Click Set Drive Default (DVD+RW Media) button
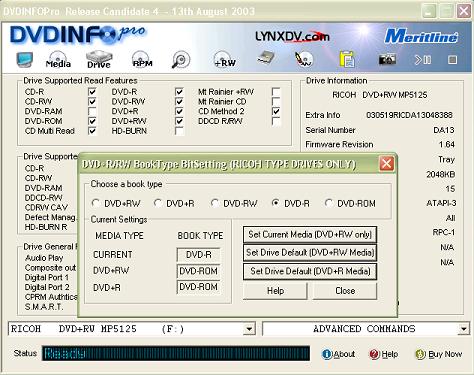Image resolution: width=474 pixels, height=375 pixels. 310,253
